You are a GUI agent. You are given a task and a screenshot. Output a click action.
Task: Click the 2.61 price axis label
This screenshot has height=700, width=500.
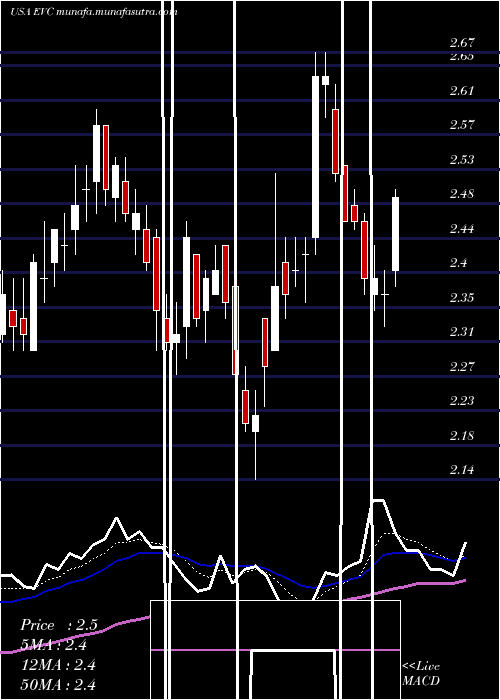click(x=462, y=91)
